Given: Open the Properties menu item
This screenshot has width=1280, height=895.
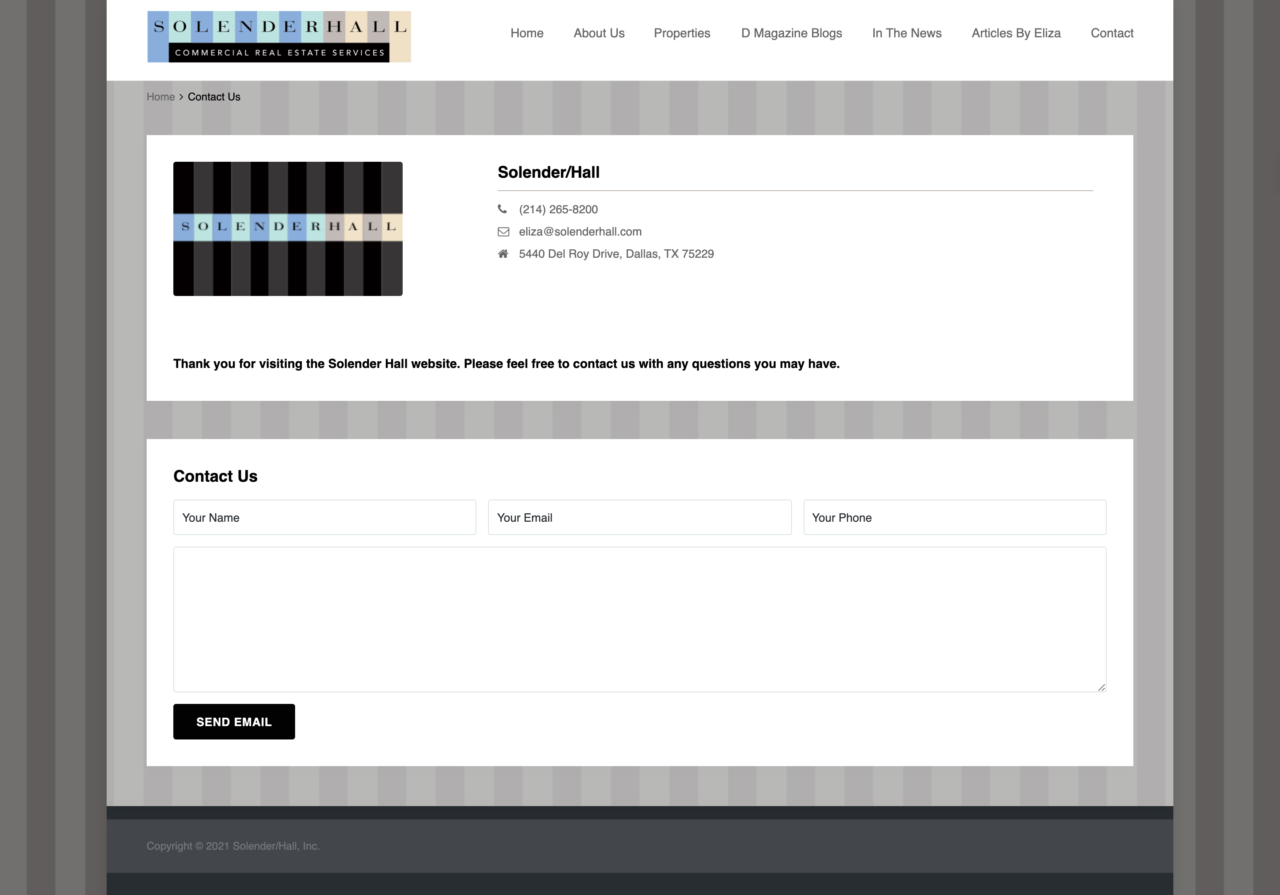Looking at the screenshot, I should point(682,33).
